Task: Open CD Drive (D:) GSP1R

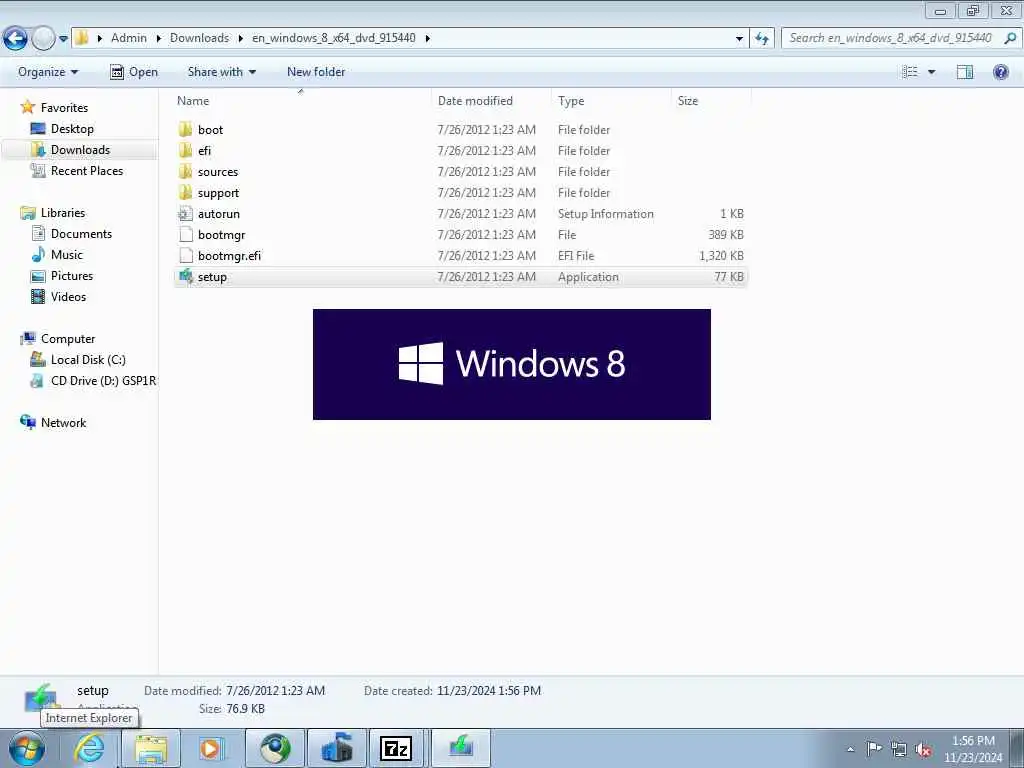Action: click(x=103, y=381)
